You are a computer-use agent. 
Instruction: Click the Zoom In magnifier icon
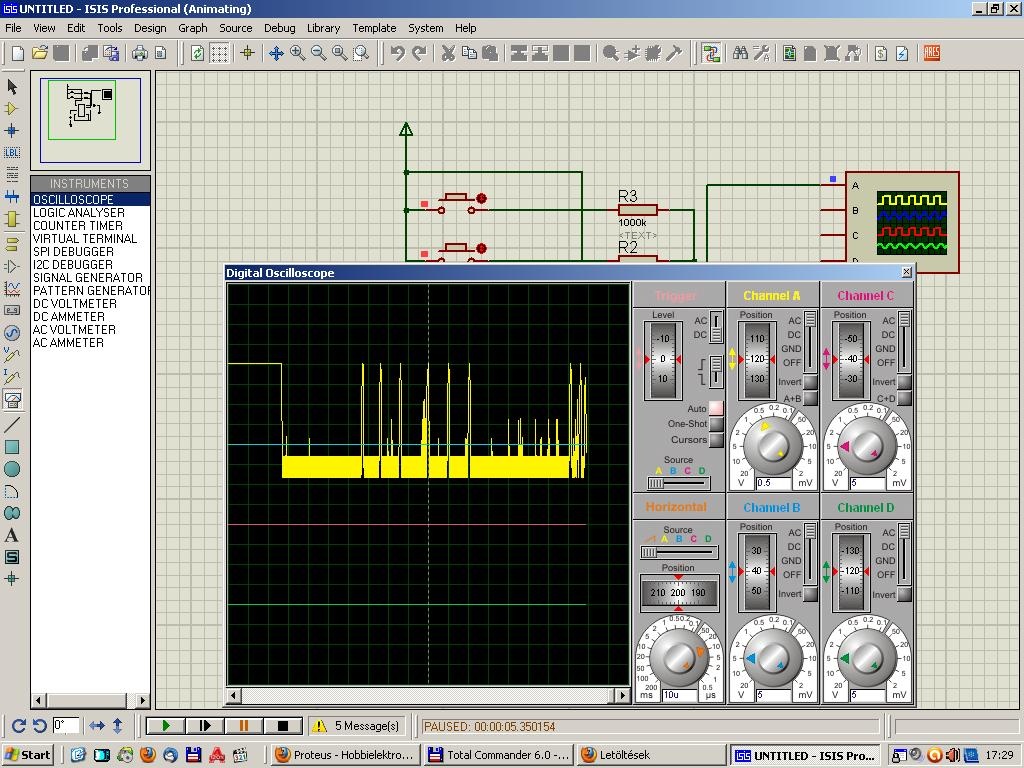tap(298, 53)
